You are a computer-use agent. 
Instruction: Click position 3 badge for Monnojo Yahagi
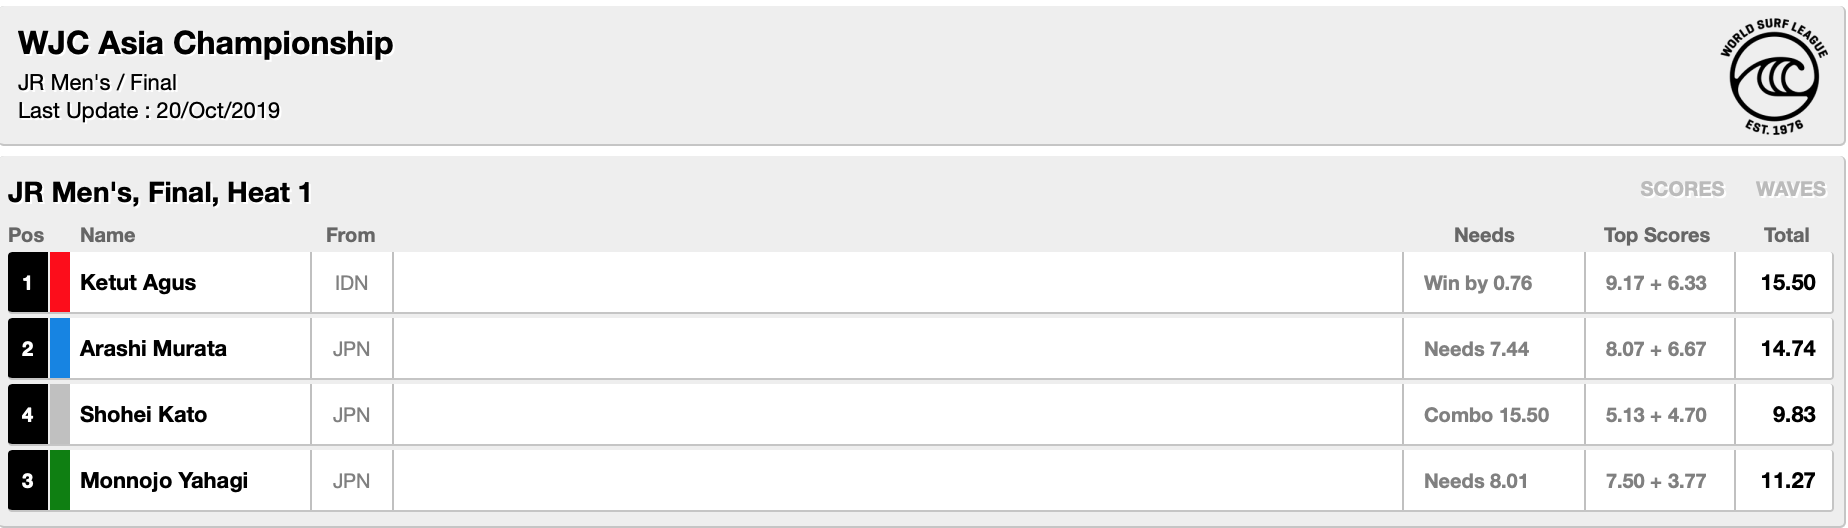27,481
